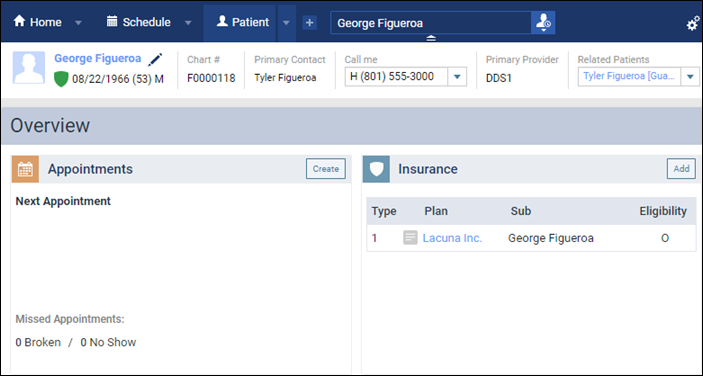The image size is (703, 376).
Task: Click the Insurance shield panel icon
Action: (376, 169)
